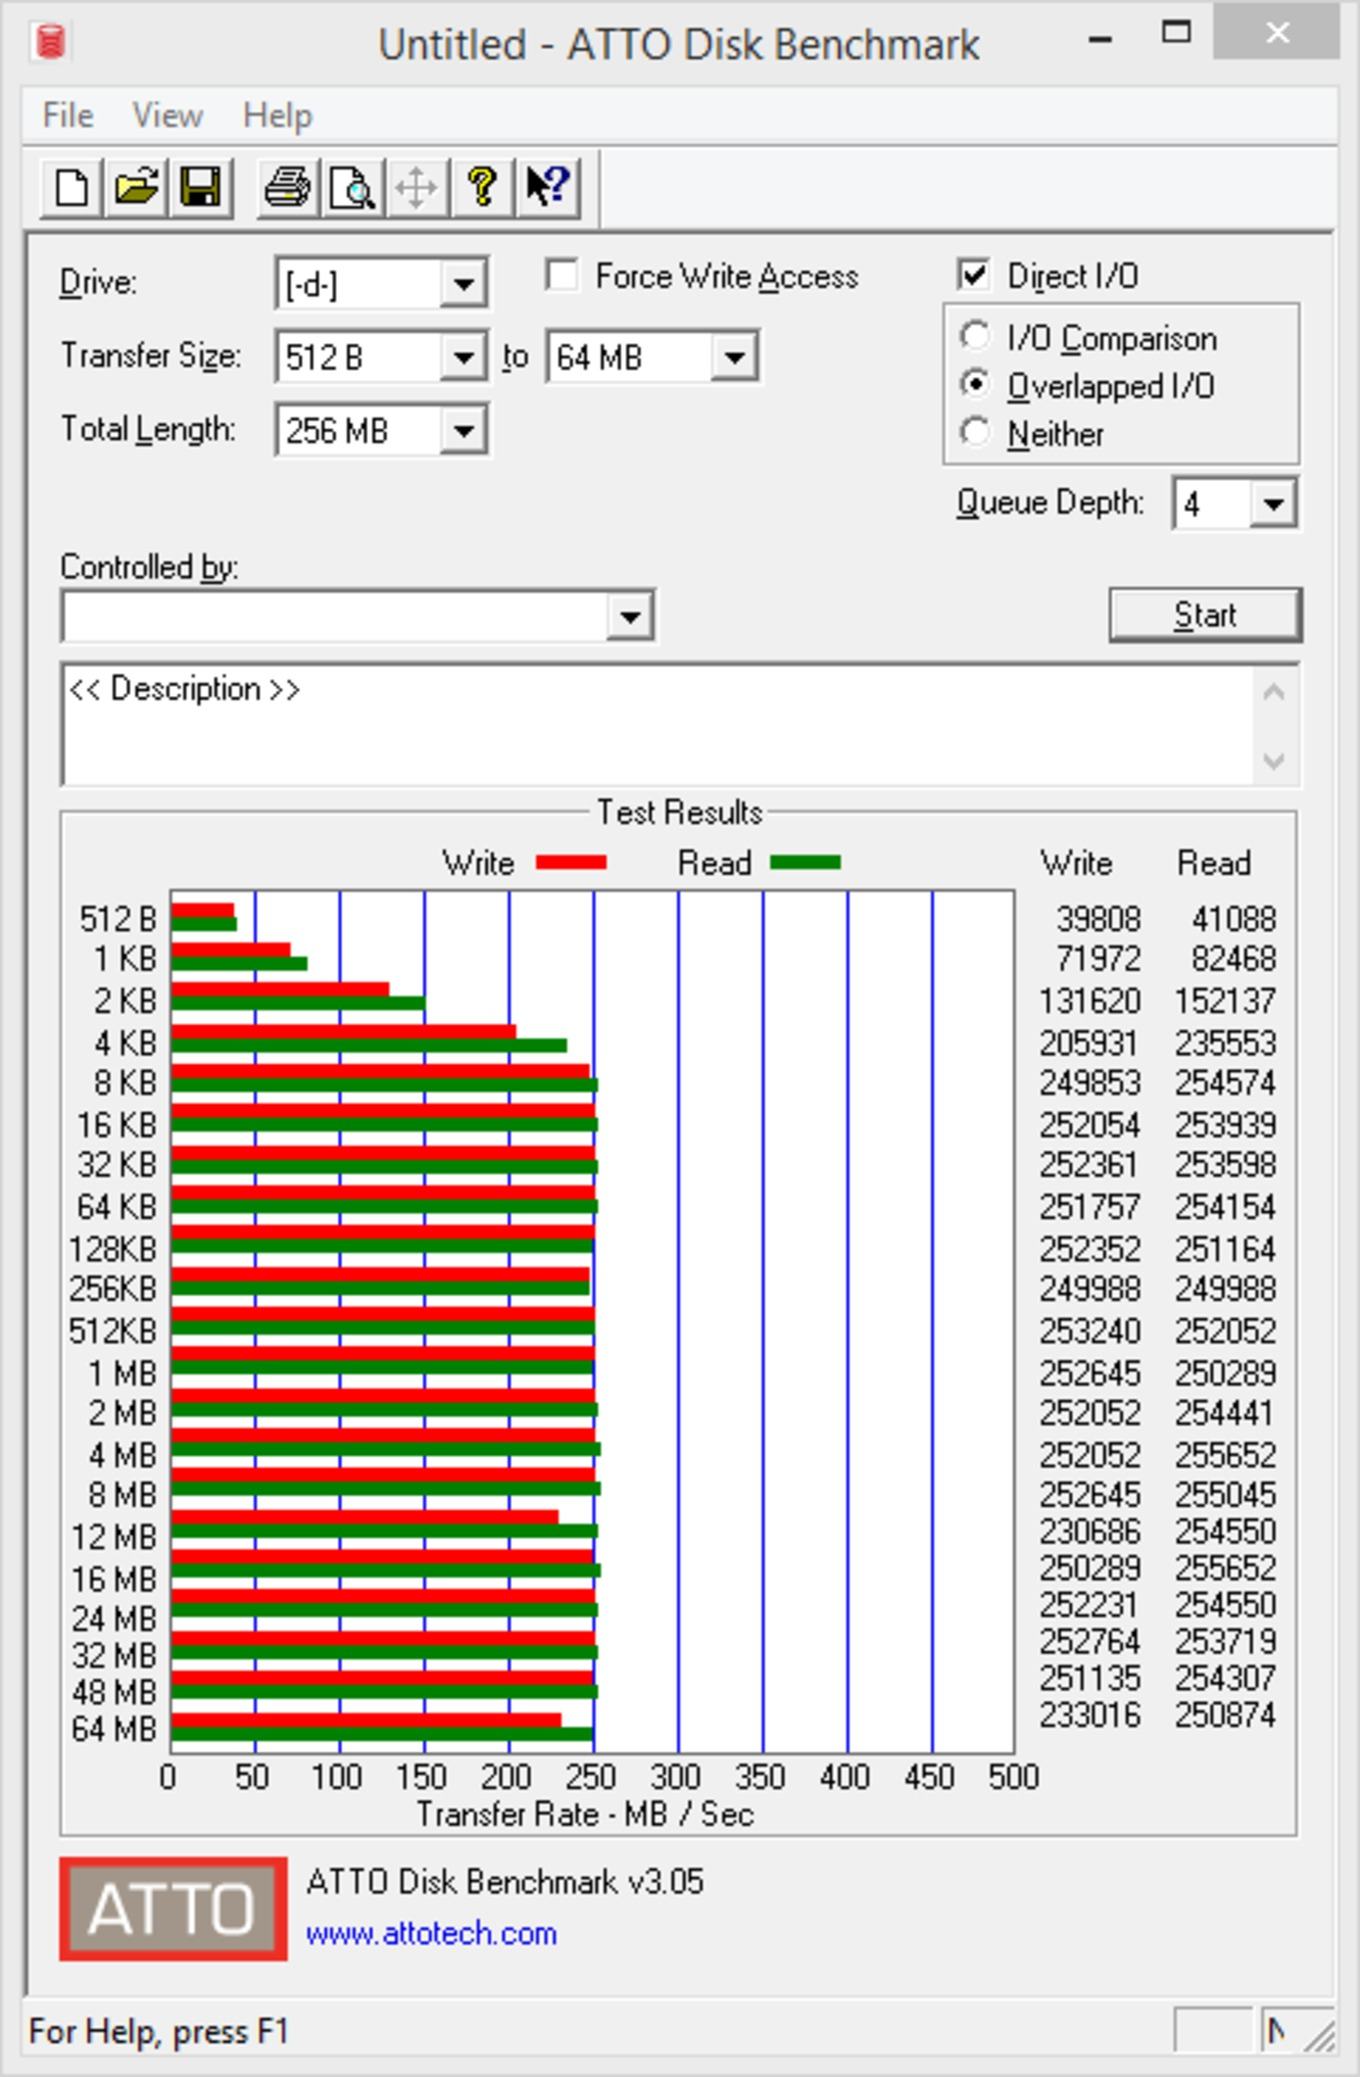
Task: Click the yellow question mark Help icon
Action: [482, 187]
